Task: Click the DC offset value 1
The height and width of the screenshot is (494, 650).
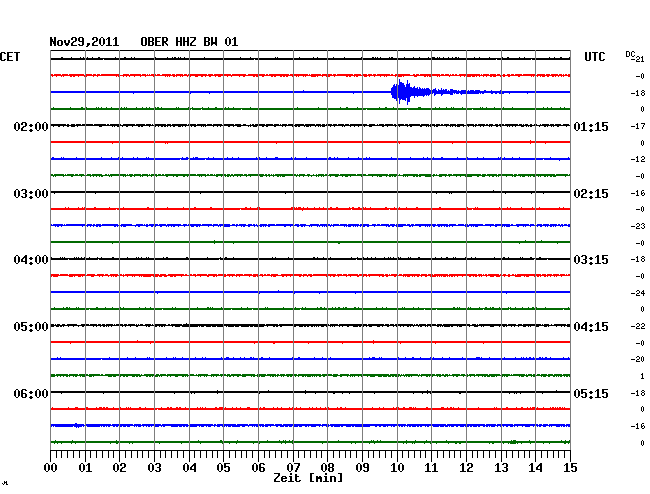Action: click(x=642, y=376)
